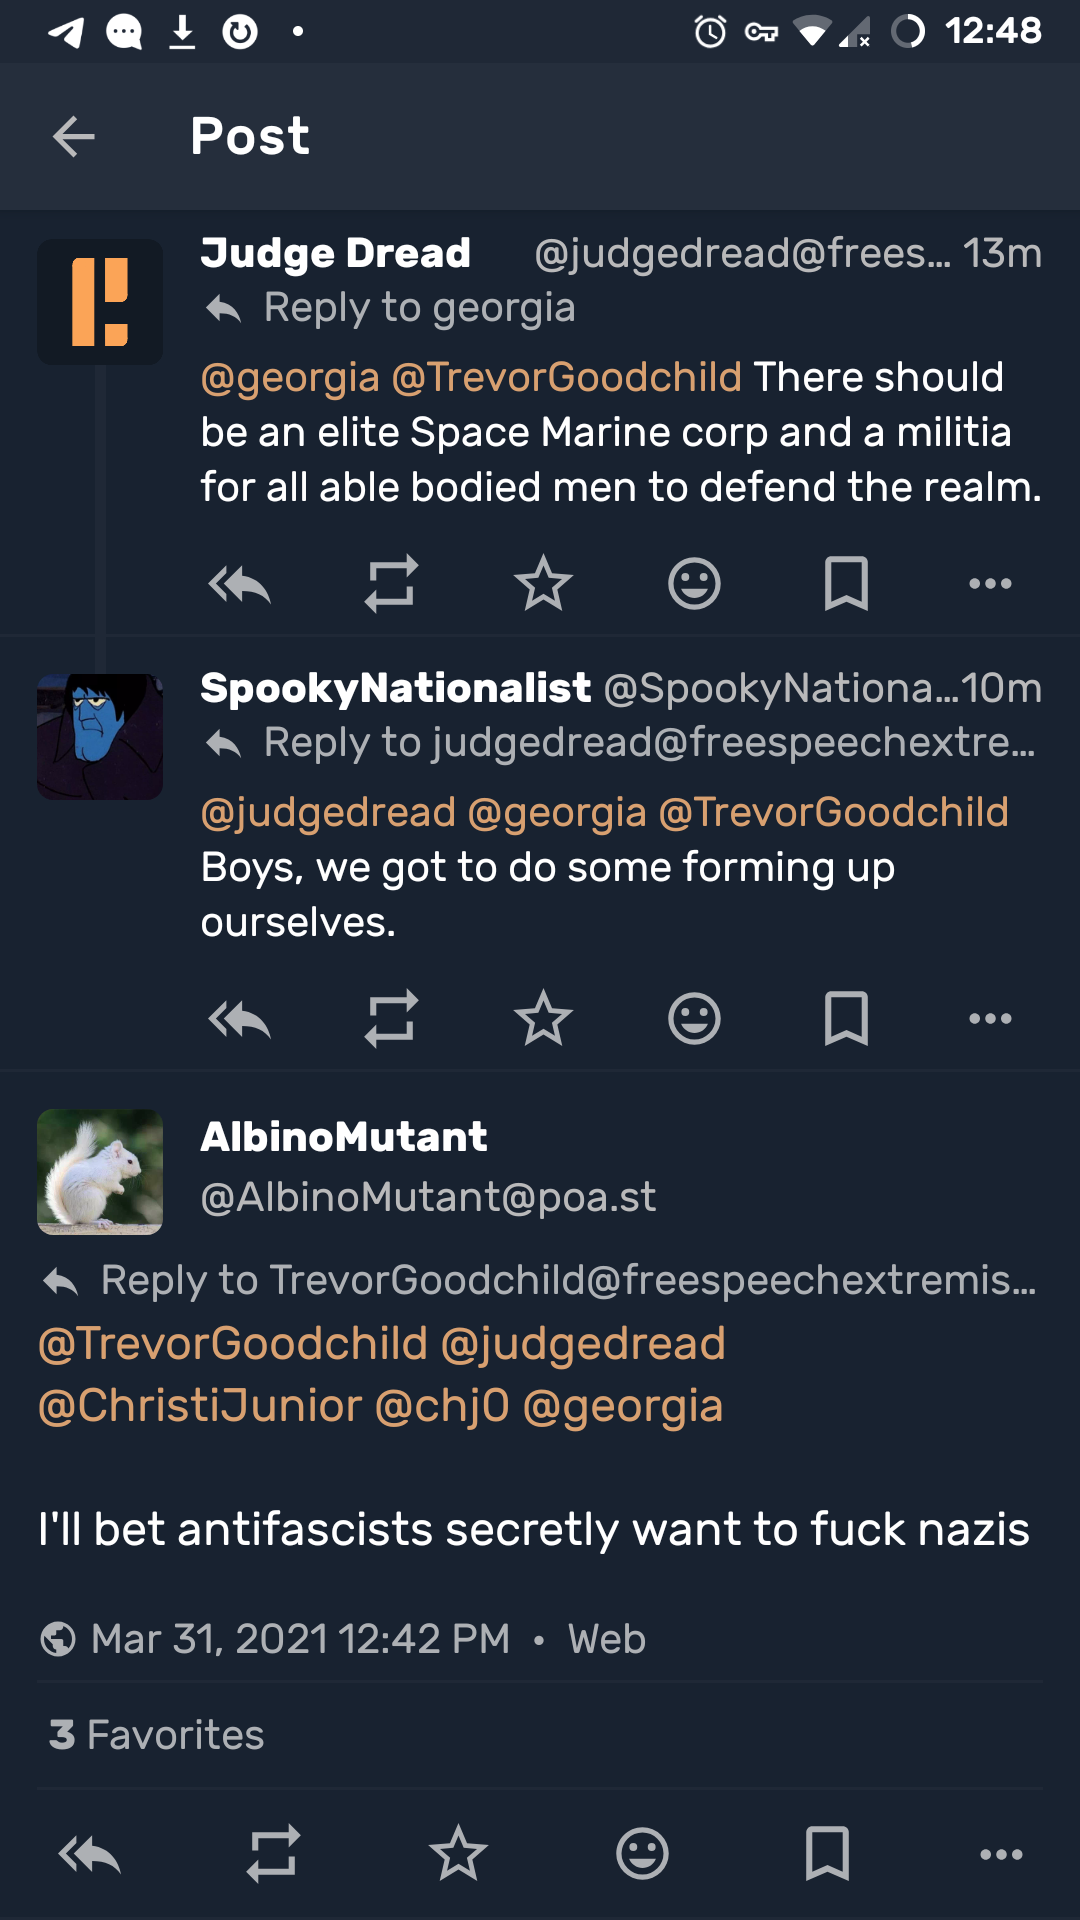Tap the @TrevorGoodchild mention in Judge Dread's post

[x=566, y=378]
